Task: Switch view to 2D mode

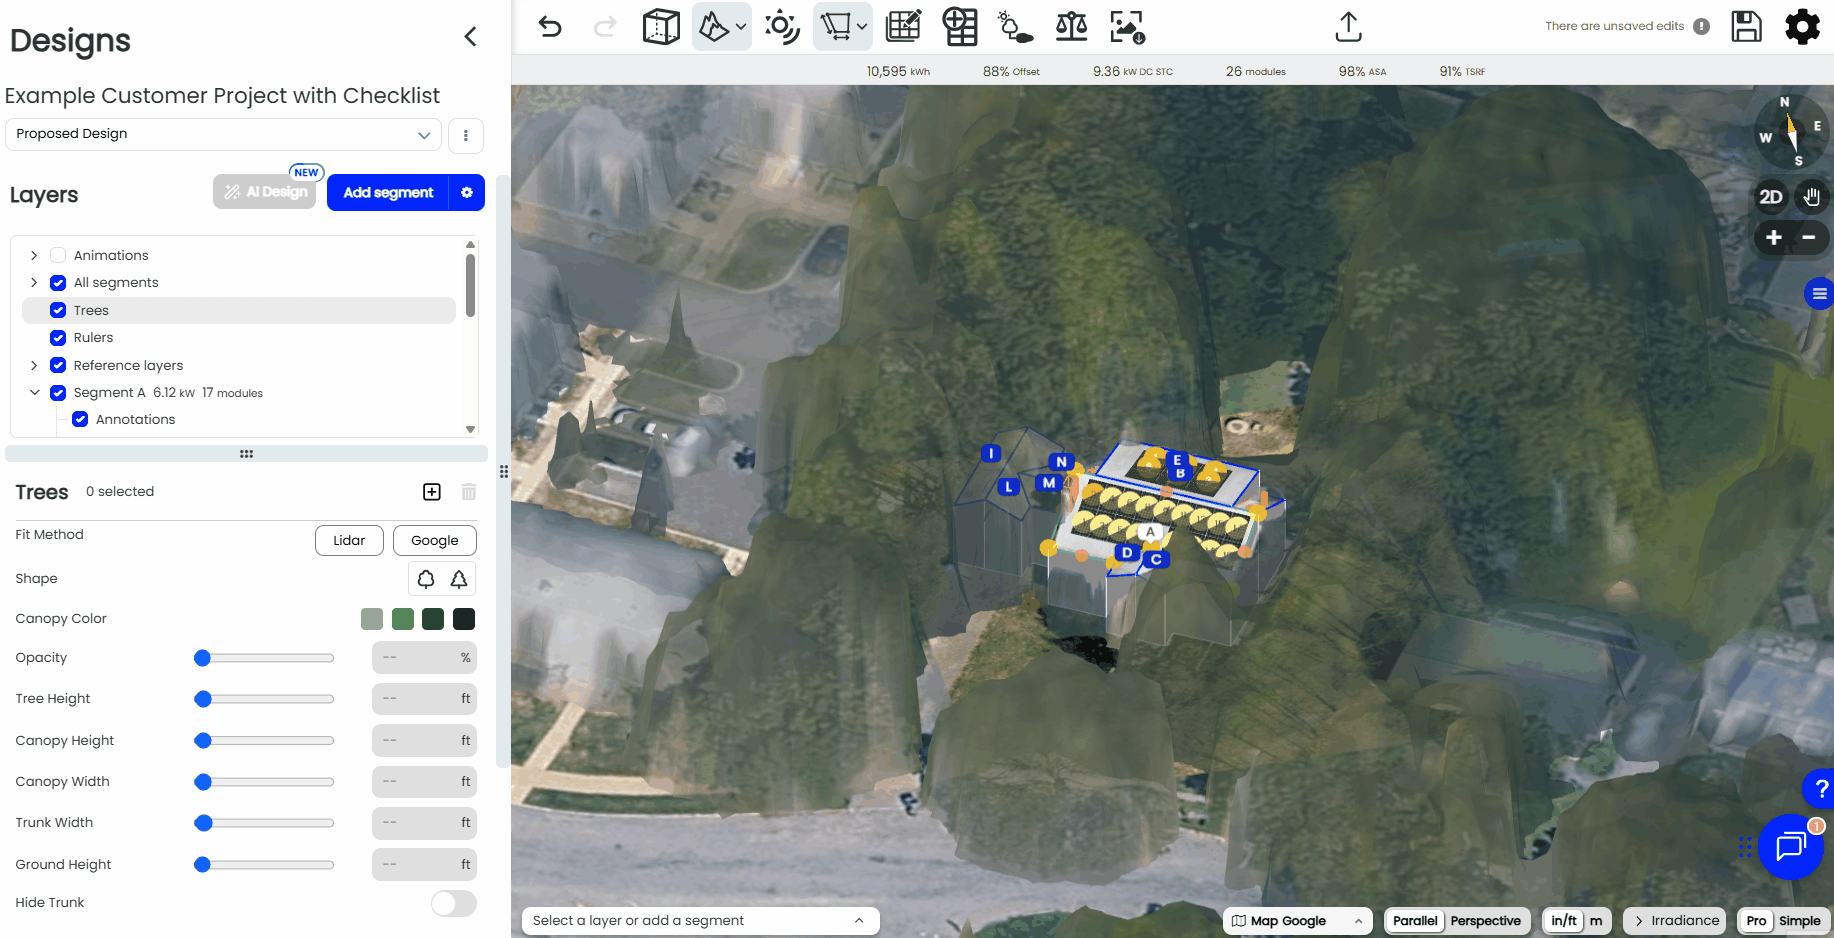Action: tap(1771, 197)
